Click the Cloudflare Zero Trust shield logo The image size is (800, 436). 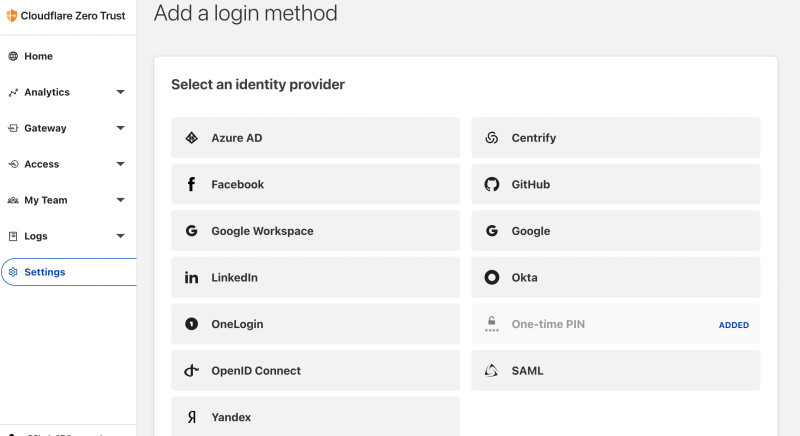coord(12,16)
